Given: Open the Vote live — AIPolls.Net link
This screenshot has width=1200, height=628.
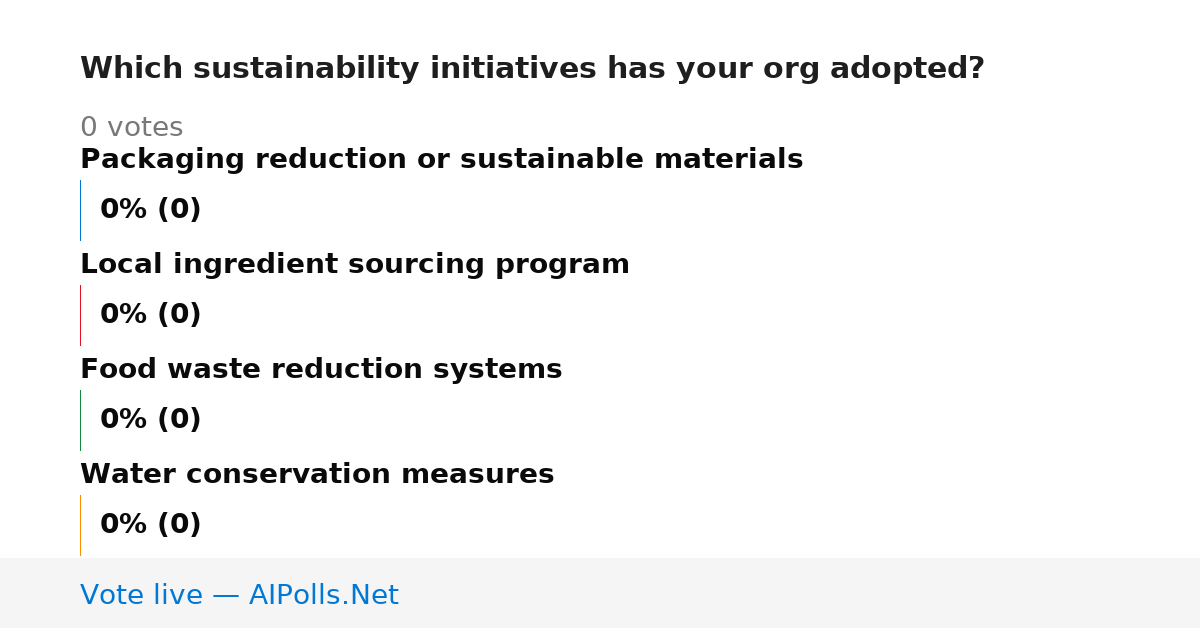Looking at the screenshot, I should click(x=239, y=595).
